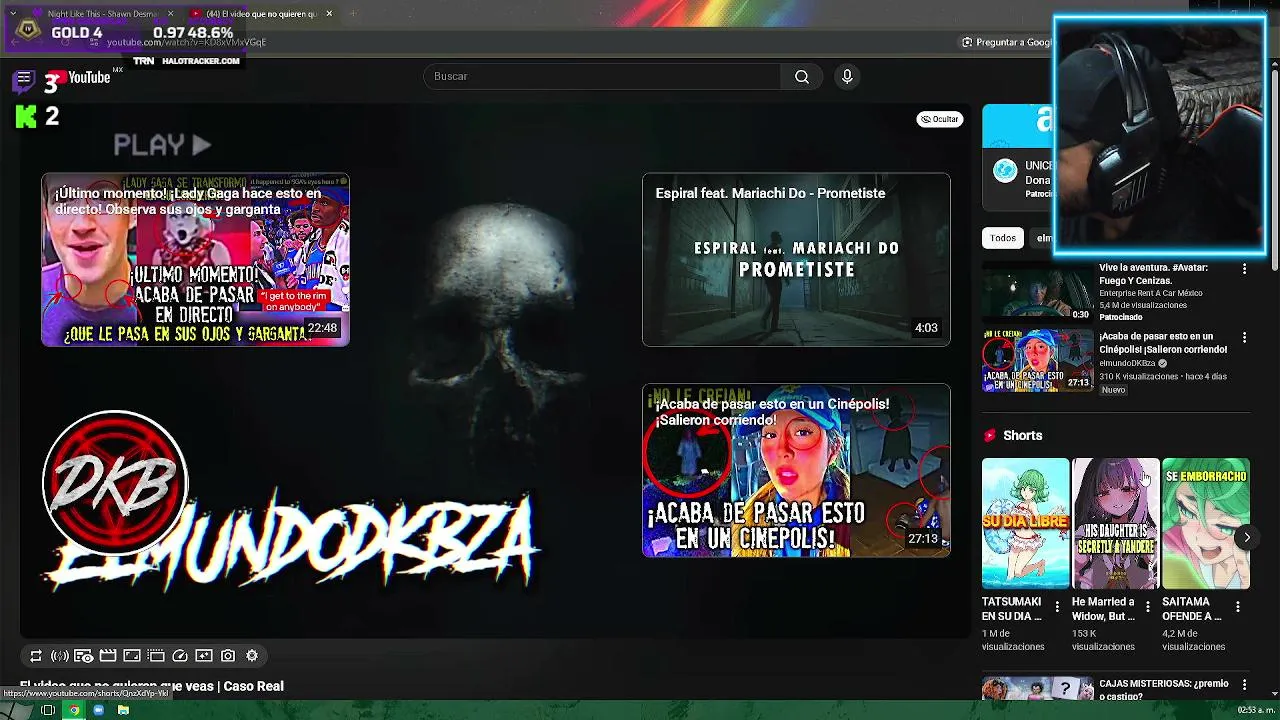Open the Espiral feat. Mariachi Do end card

796,260
